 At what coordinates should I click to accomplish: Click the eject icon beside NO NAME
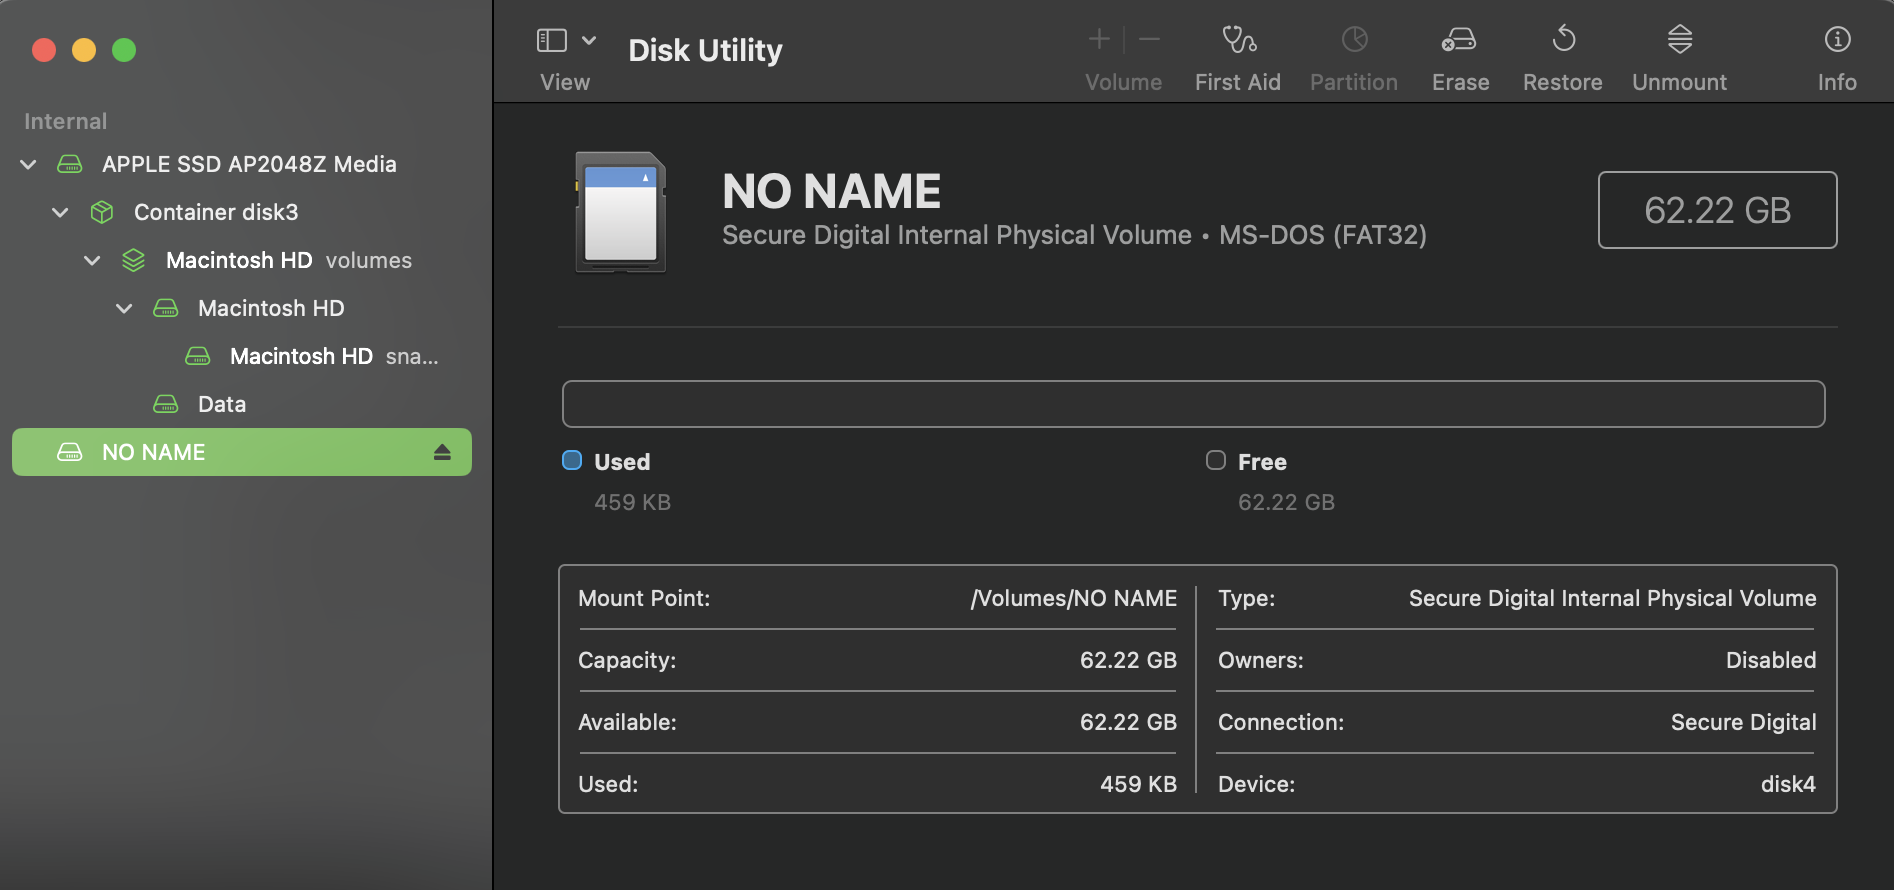(442, 453)
